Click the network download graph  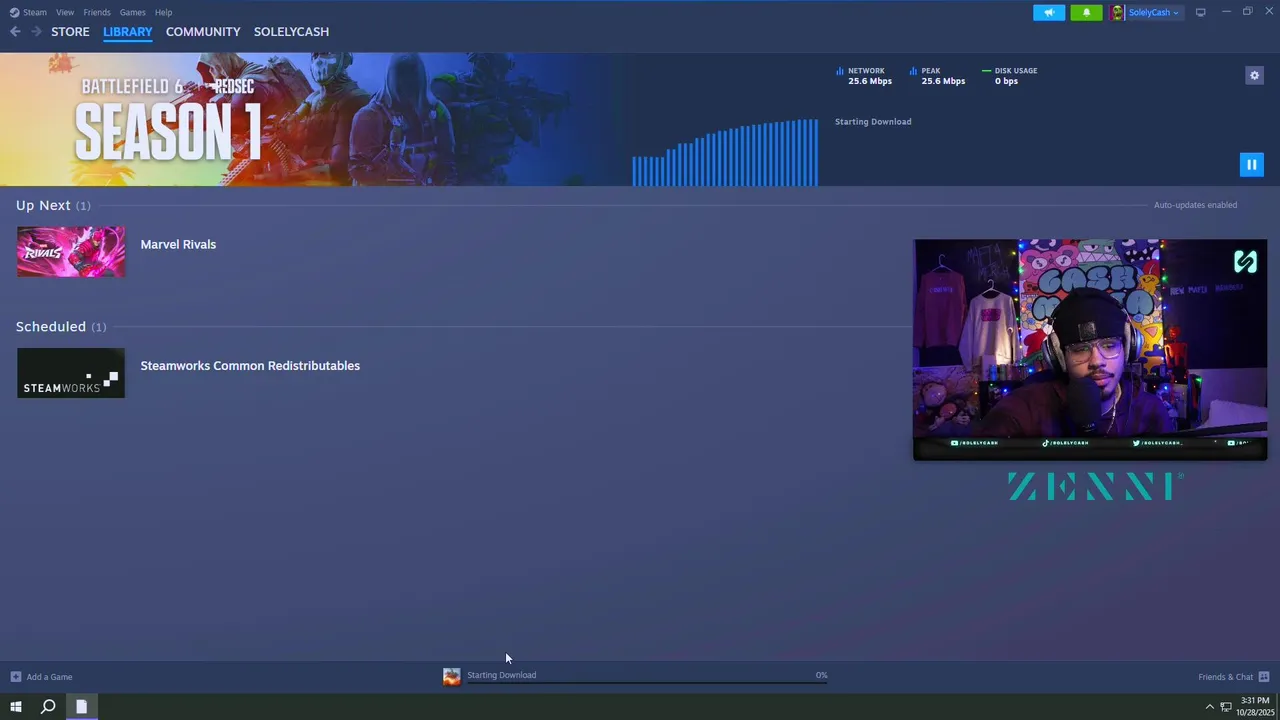pyautogui.click(x=725, y=152)
